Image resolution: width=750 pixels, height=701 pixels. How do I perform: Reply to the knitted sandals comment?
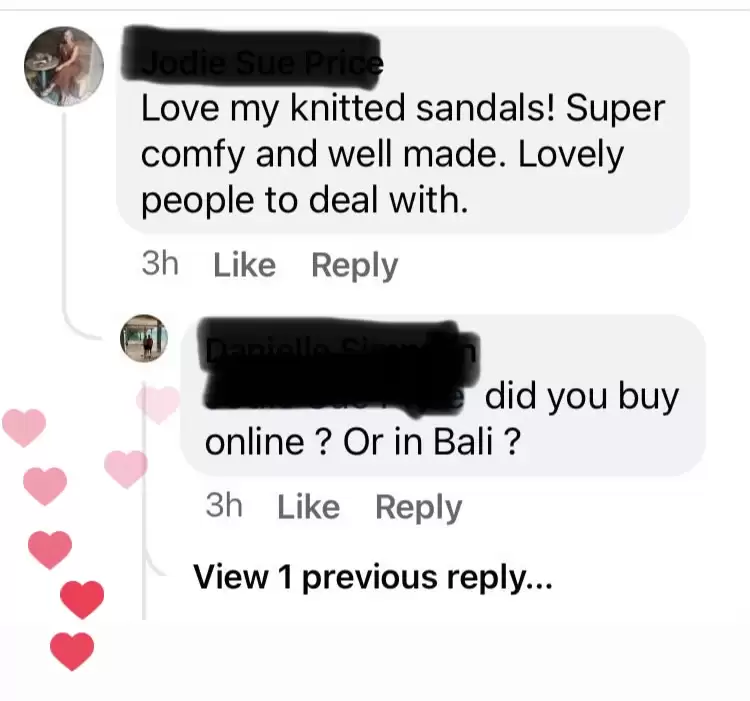(354, 266)
